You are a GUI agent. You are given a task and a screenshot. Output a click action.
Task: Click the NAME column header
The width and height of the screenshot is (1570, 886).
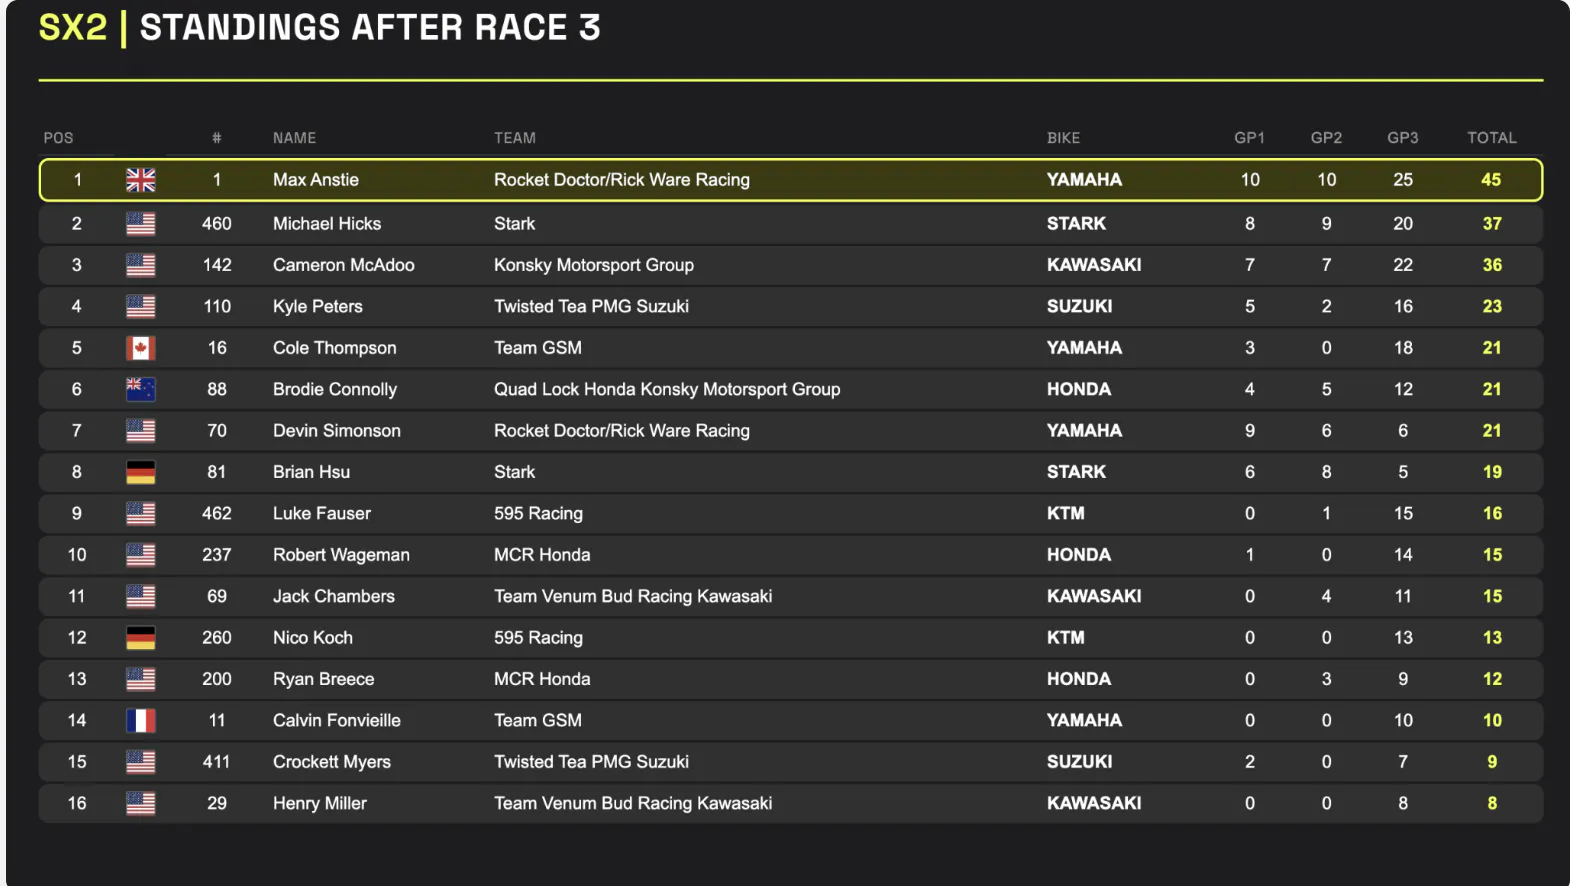[x=294, y=138]
